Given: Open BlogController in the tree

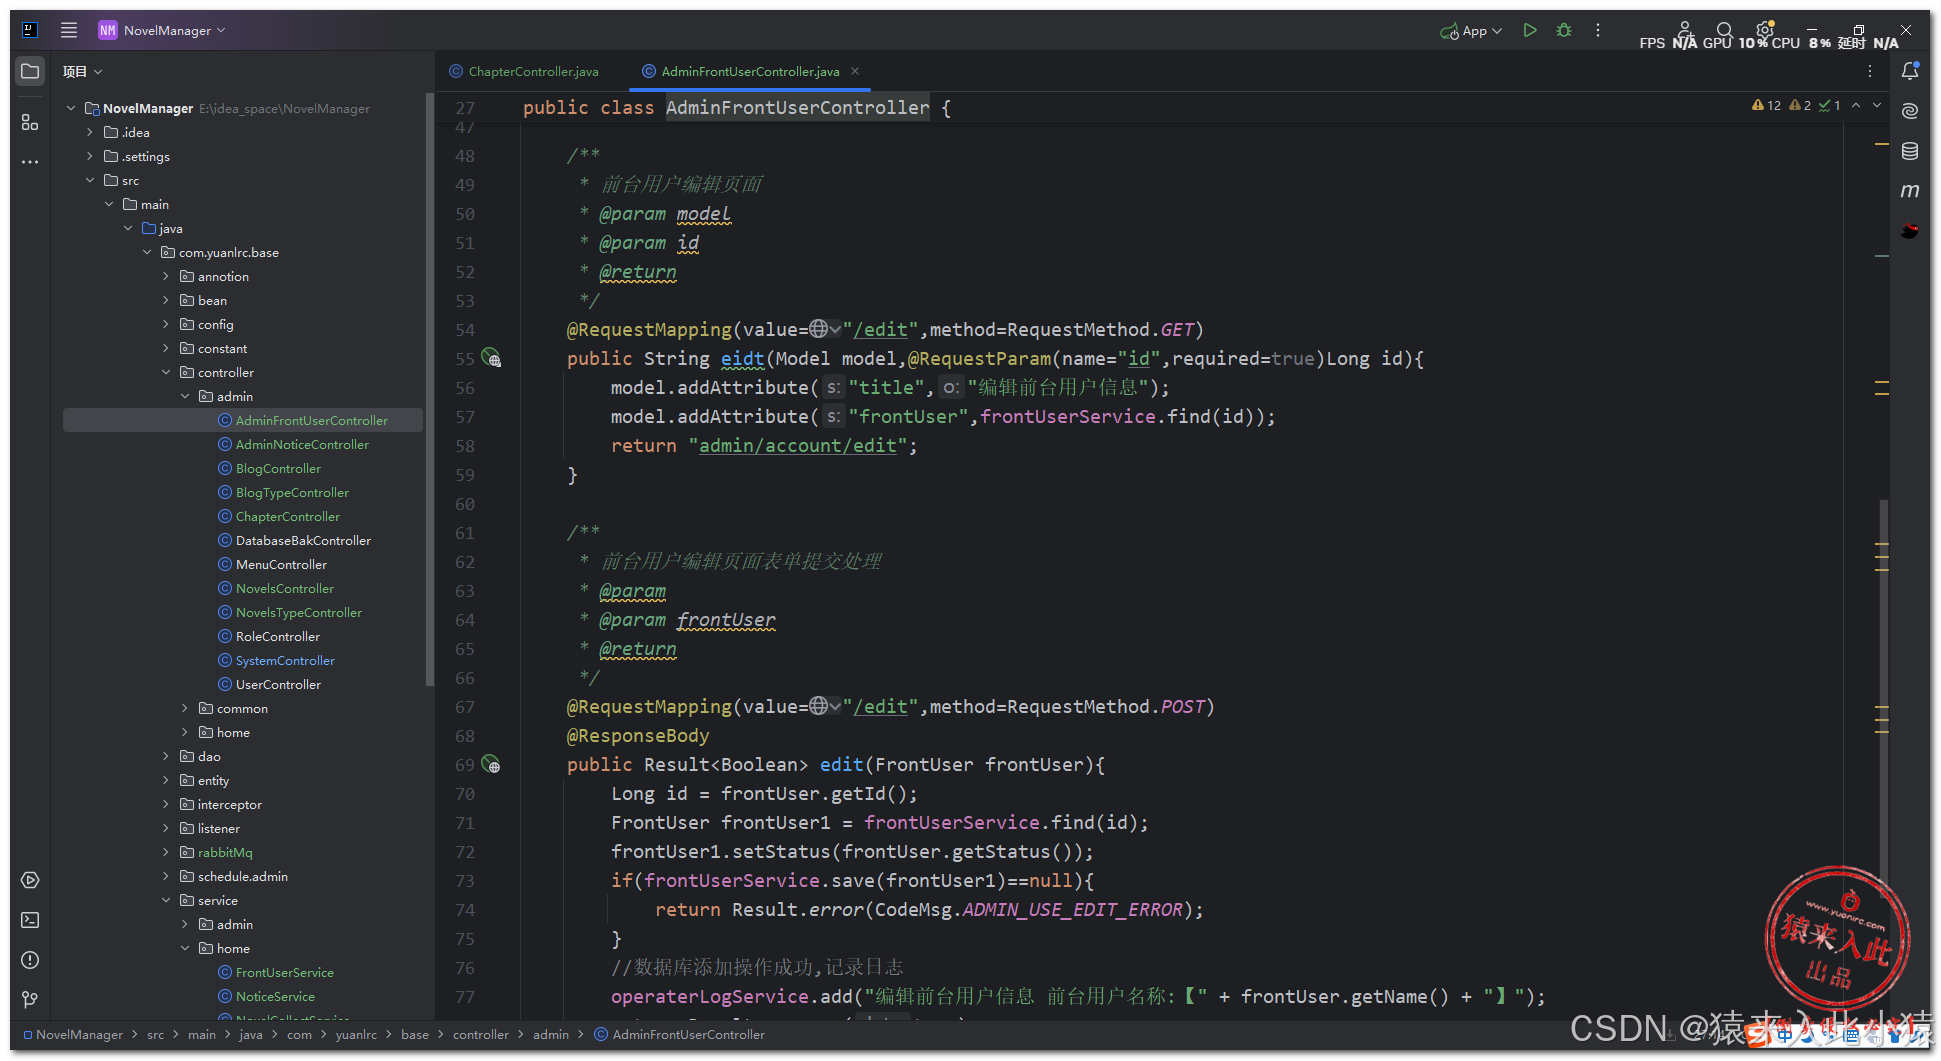Looking at the screenshot, I should tap(278, 468).
